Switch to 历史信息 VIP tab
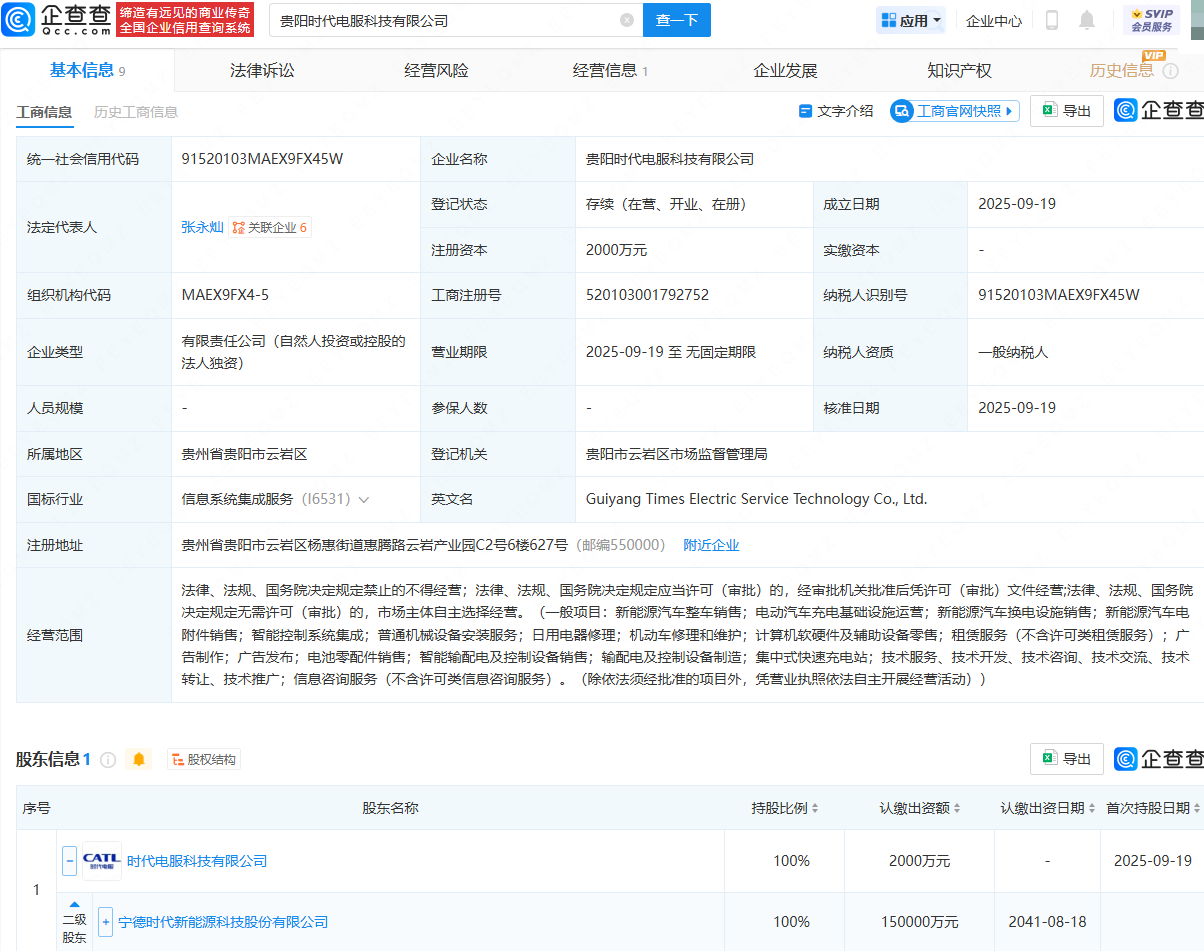This screenshot has width=1204, height=951. coord(1122,71)
